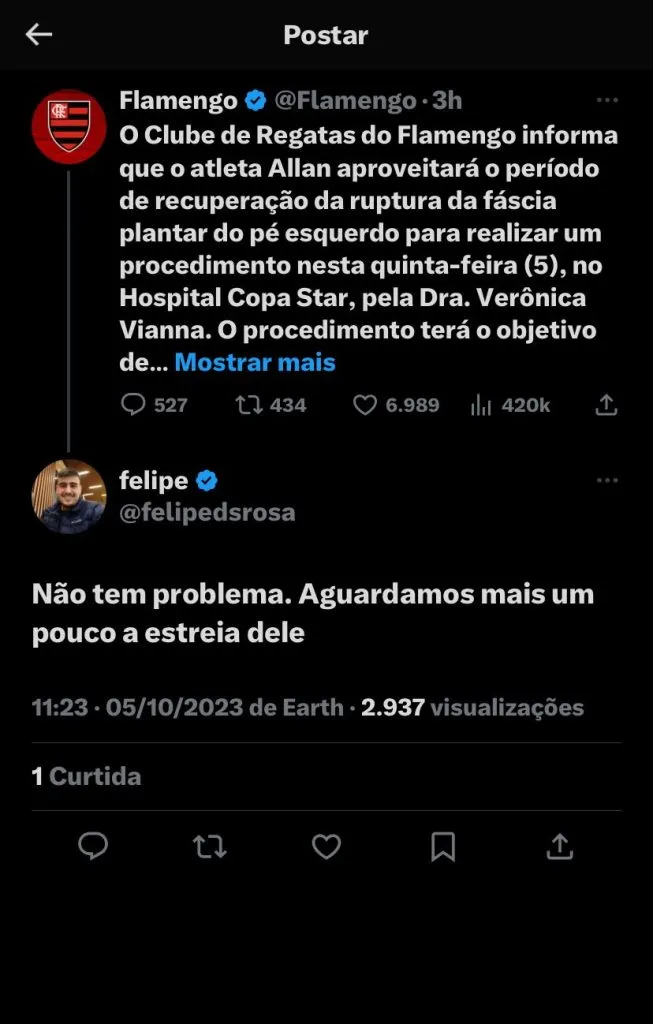Repost felipe's post
Screen dimensions: 653x1024
coord(210,847)
